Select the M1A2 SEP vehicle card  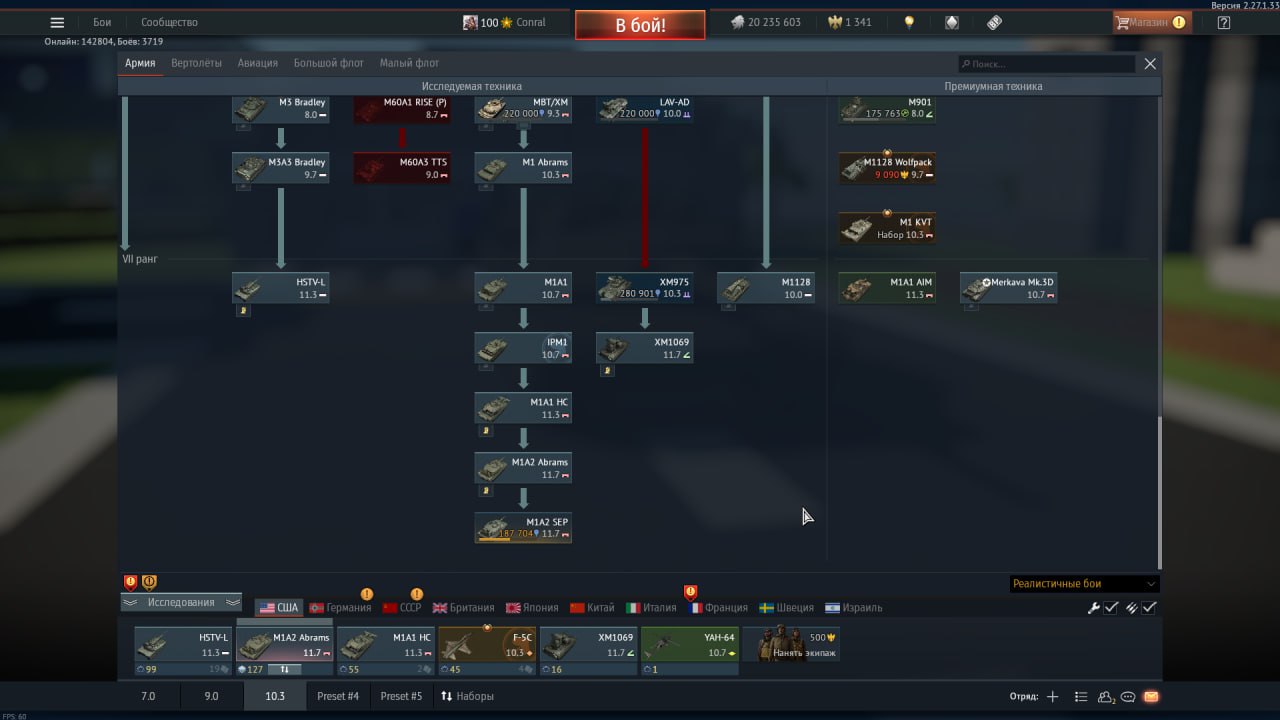523,528
